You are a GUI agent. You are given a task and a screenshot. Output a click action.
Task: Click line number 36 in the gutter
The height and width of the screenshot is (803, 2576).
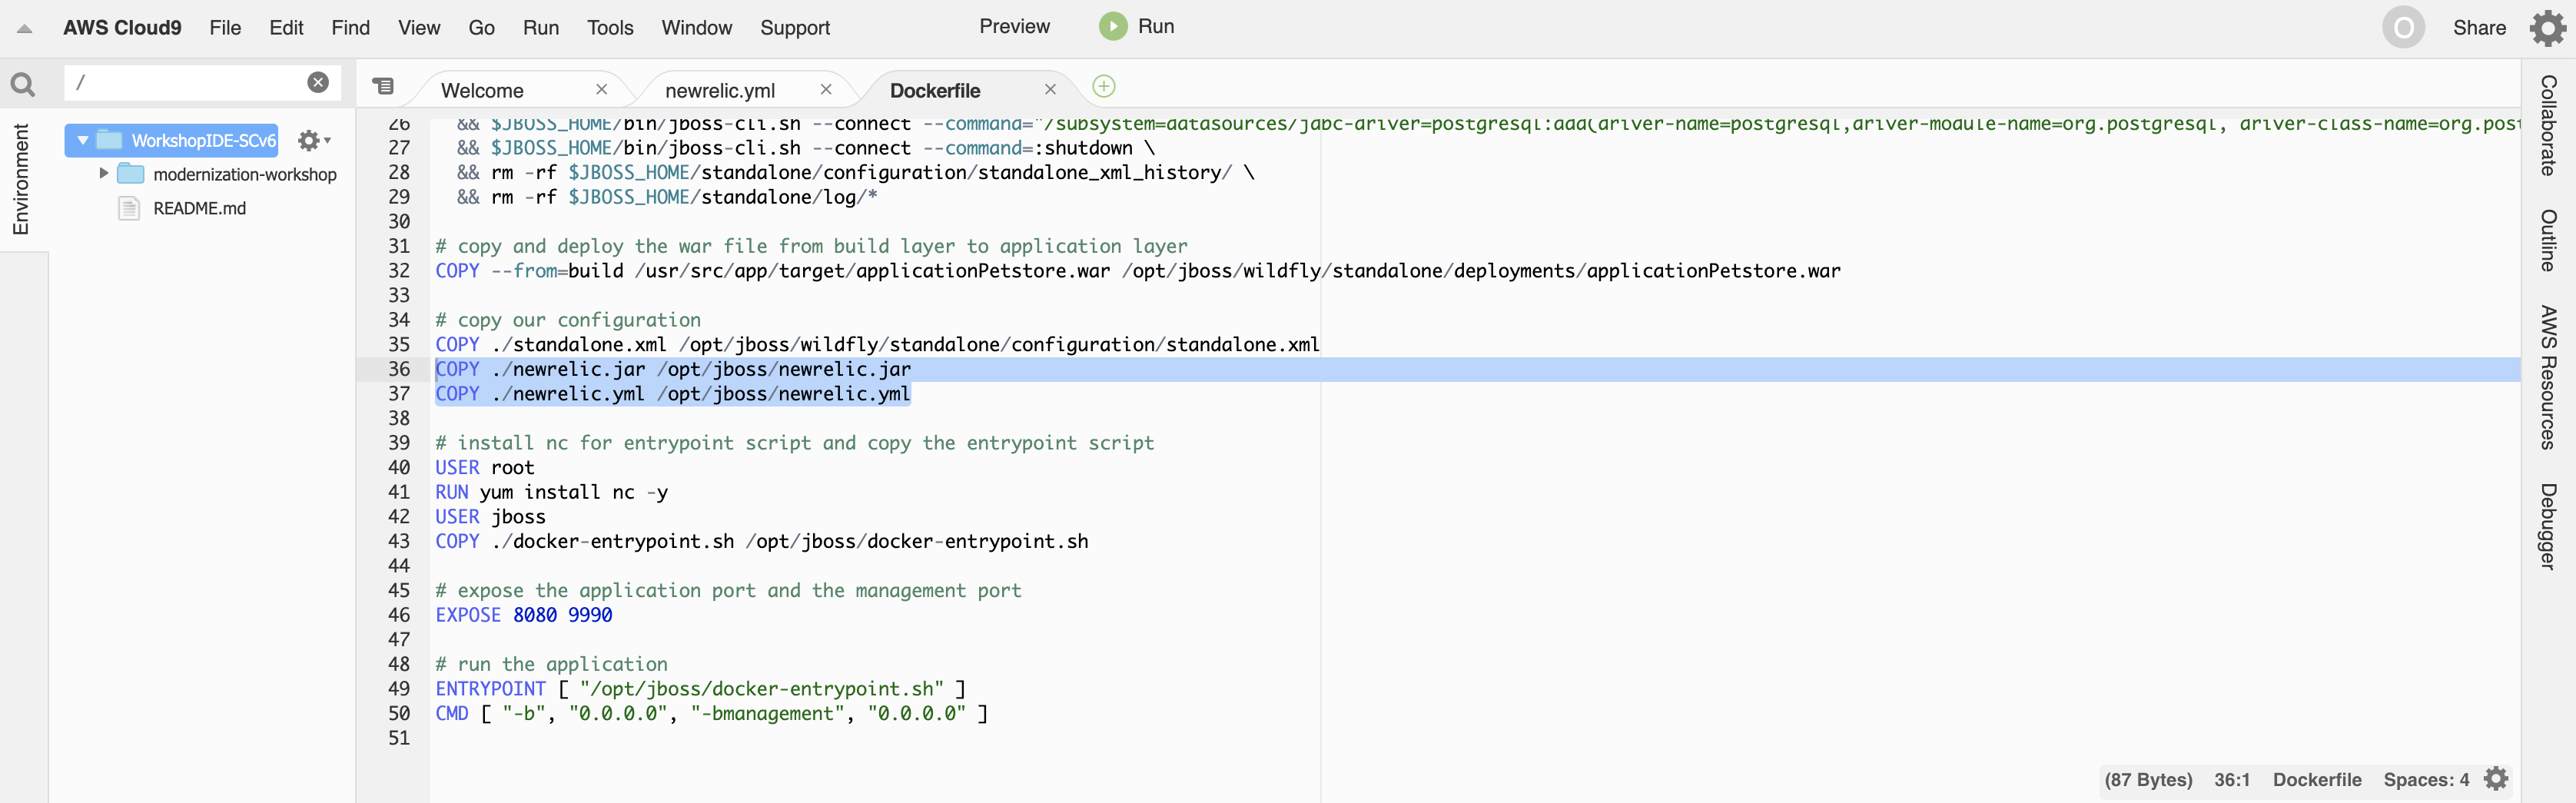[399, 370]
